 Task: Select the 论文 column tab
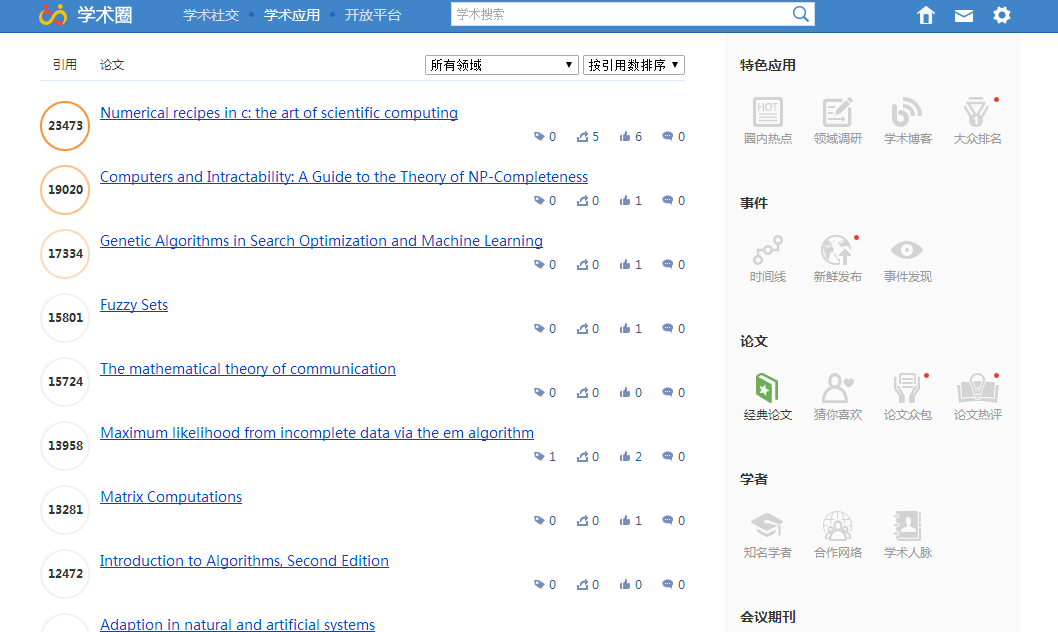[112, 65]
